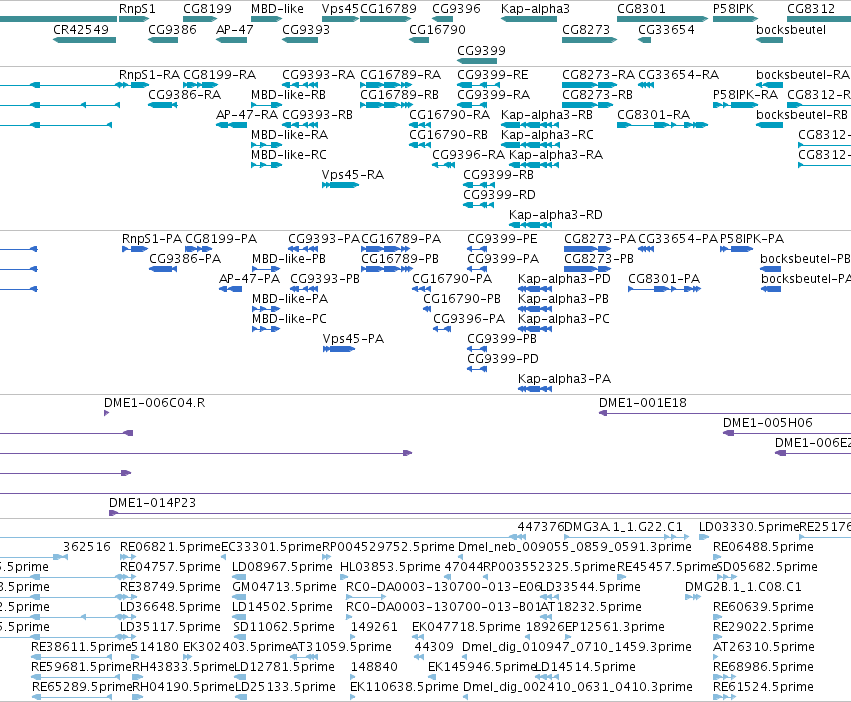This screenshot has width=851, height=702.
Task: Select the 362516 EST label
Action: point(87,547)
